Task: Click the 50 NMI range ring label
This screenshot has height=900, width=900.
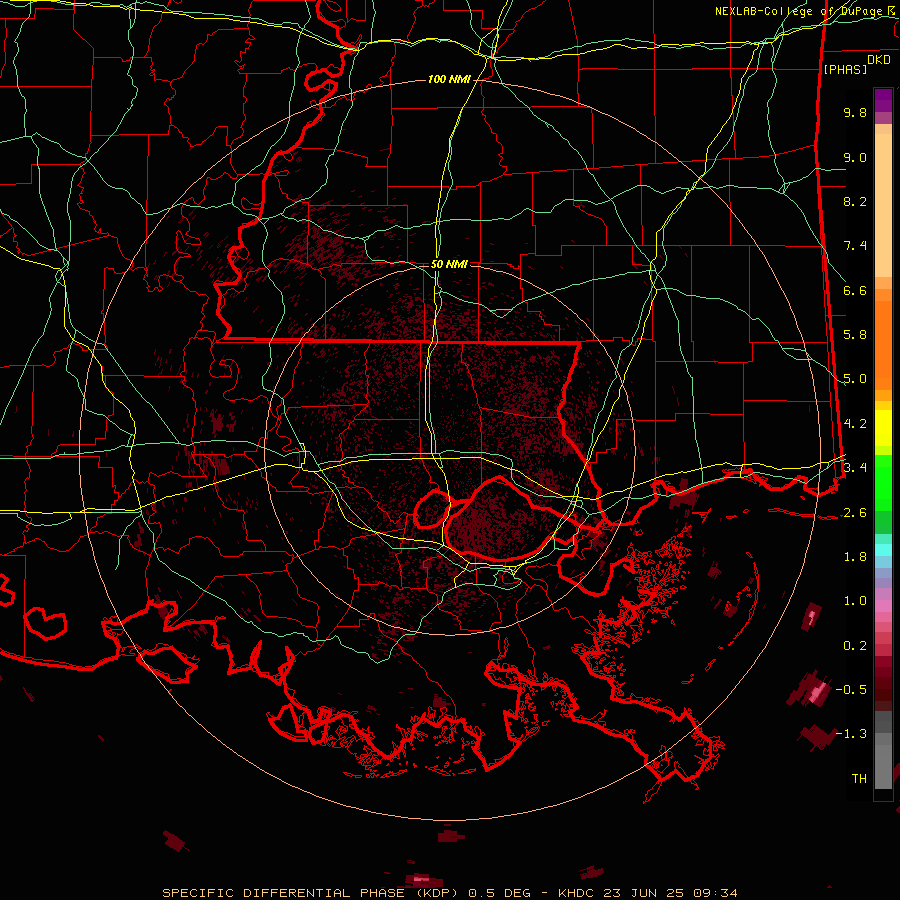Action: 449,265
